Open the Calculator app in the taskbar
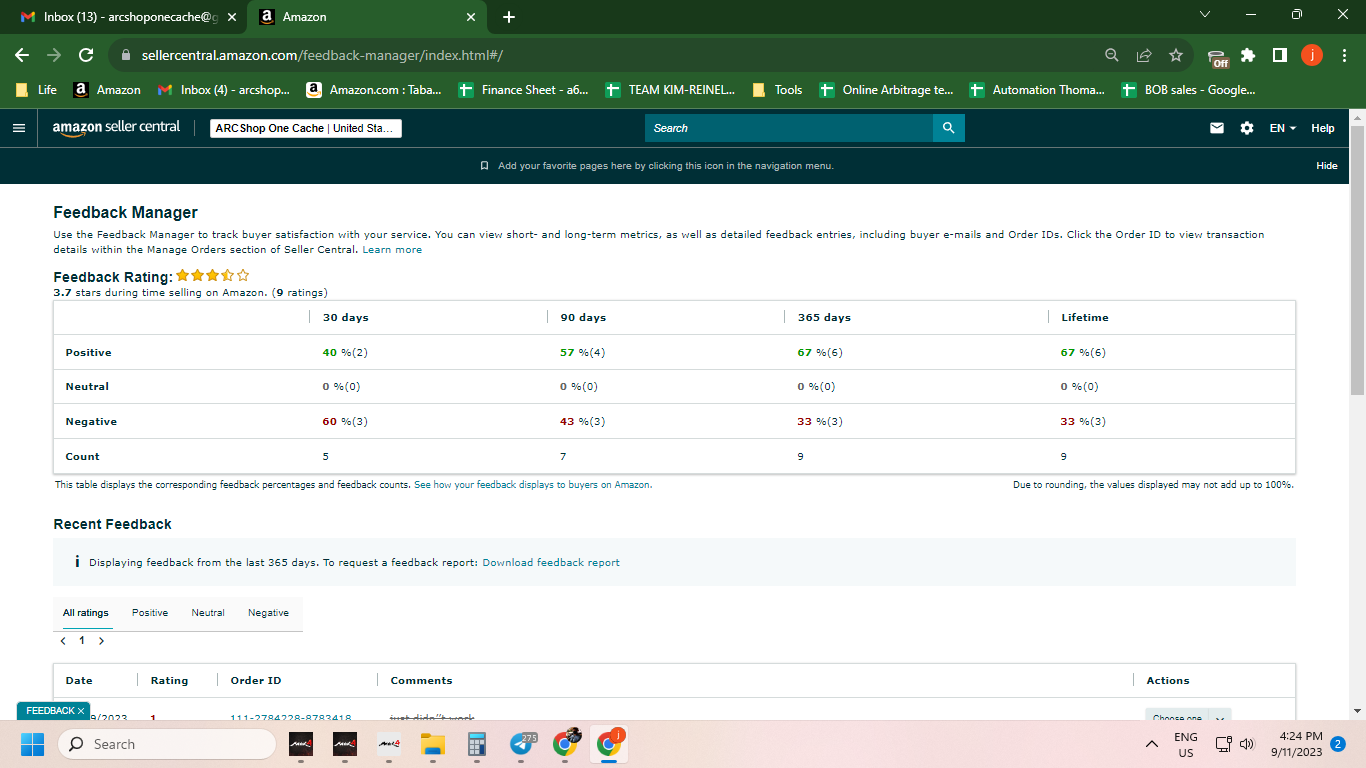Viewport: 1366px width, 768px height. click(476, 744)
